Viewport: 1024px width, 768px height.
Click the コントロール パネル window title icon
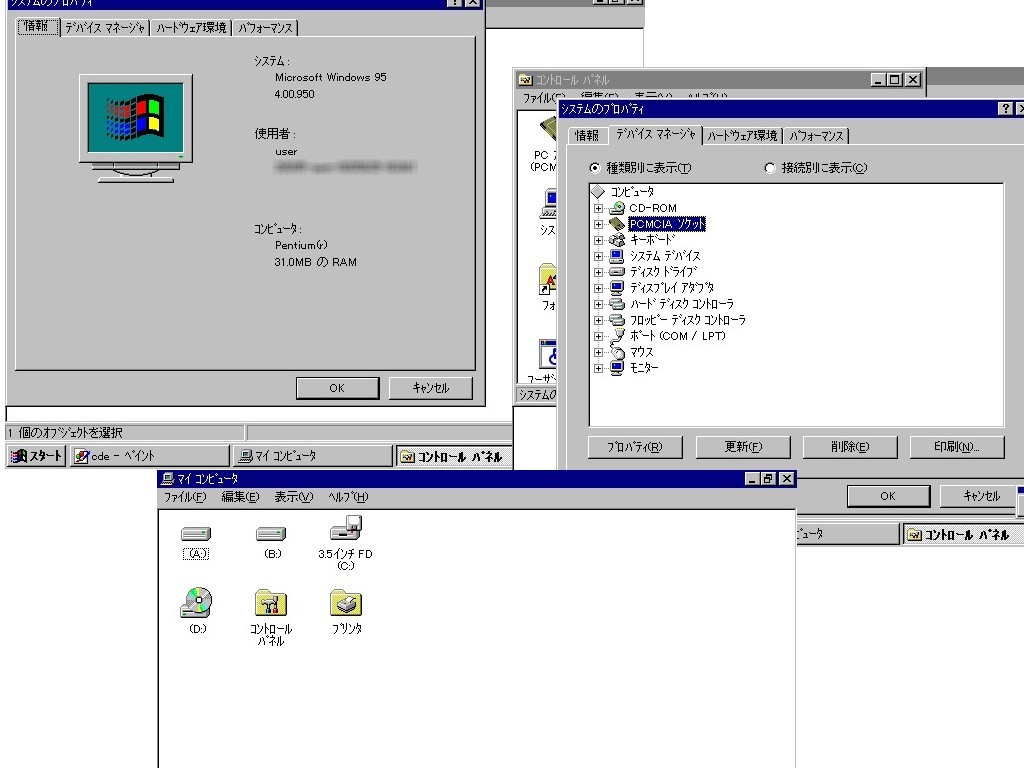point(525,80)
